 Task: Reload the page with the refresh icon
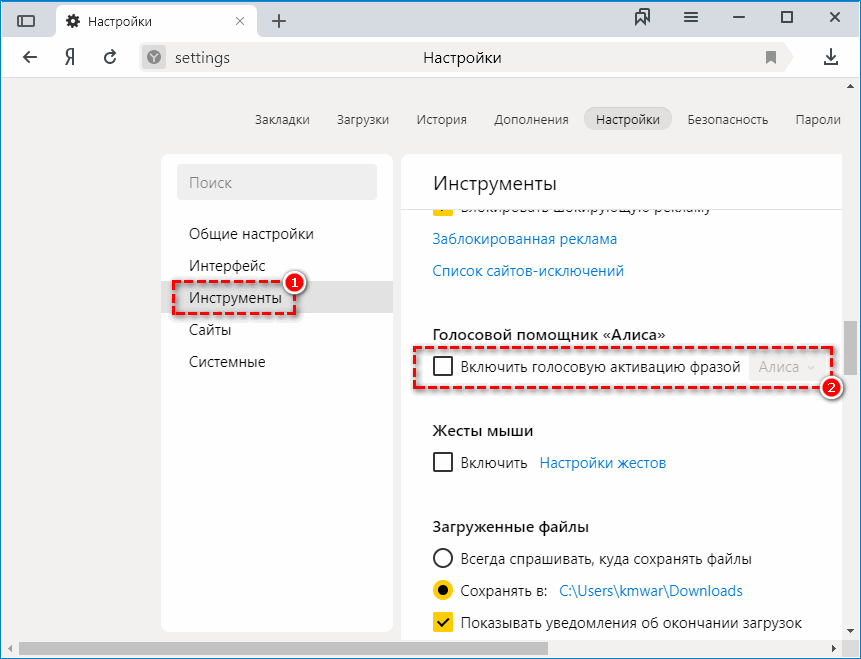[x=109, y=57]
